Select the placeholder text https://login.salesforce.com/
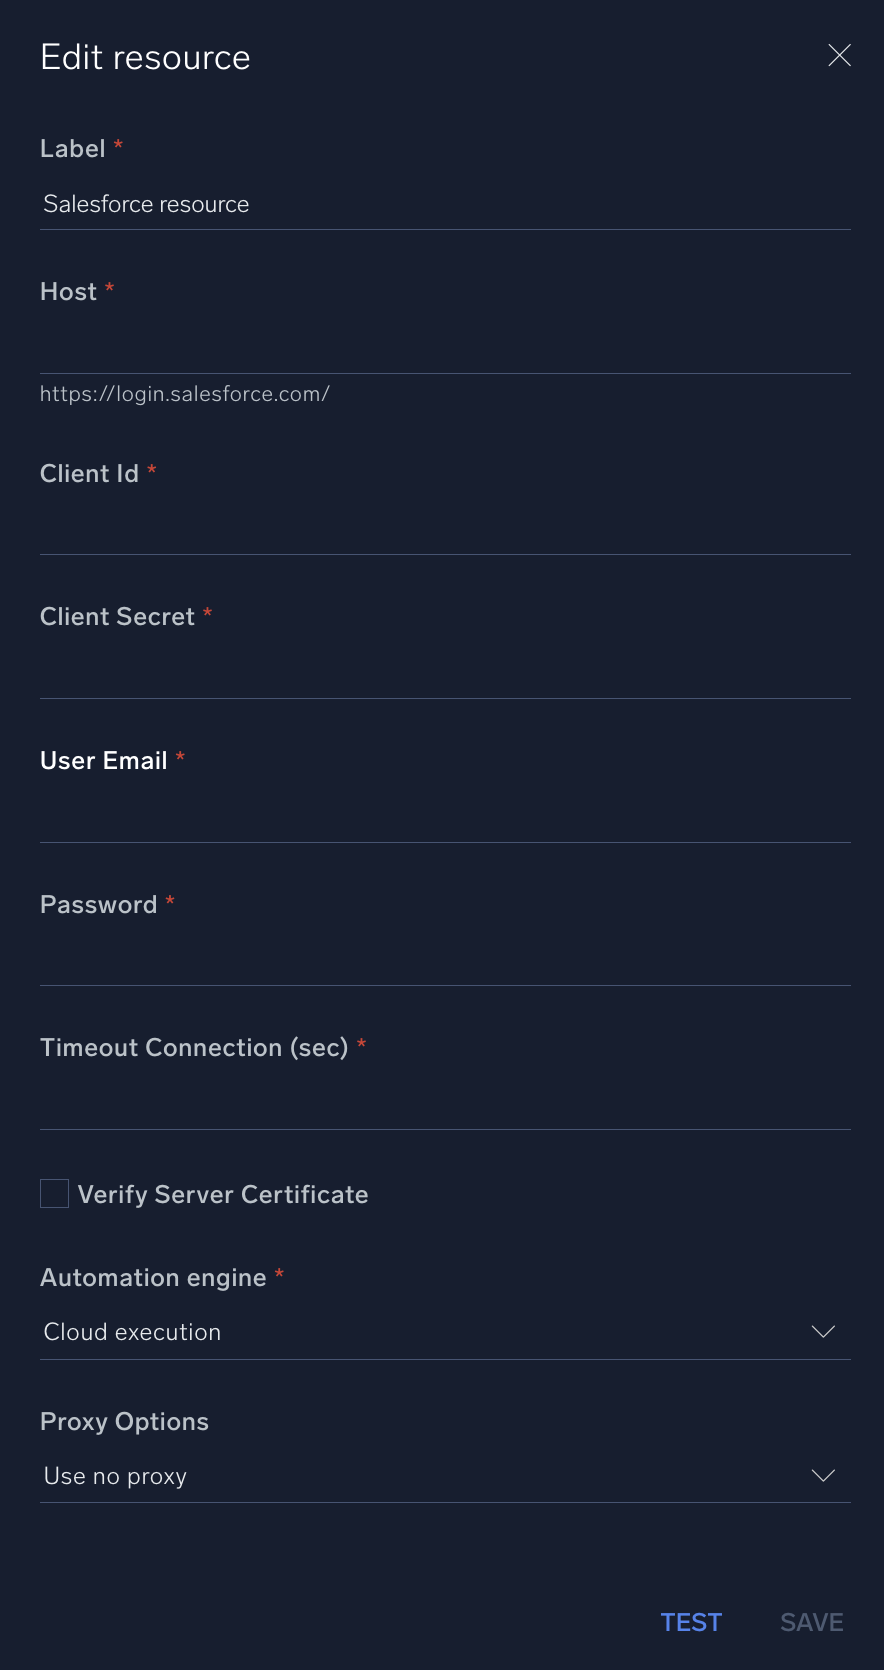Image resolution: width=884 pixels, height=1670 pixels. tap(185, 393)
